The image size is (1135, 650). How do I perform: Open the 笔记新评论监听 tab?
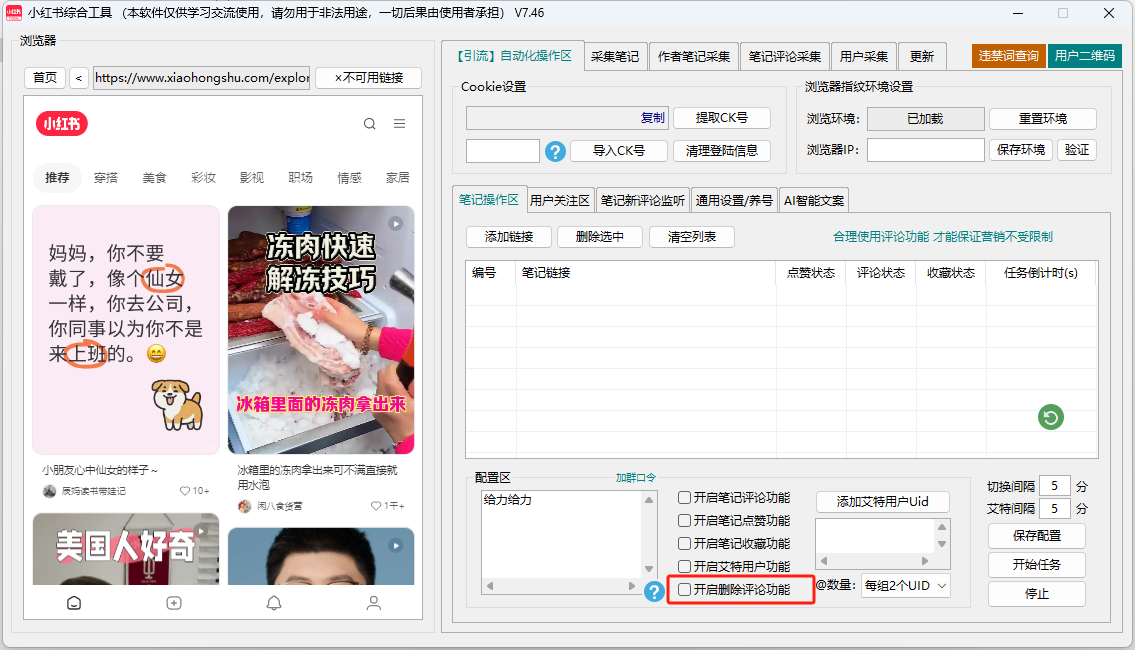click(642, 201)
